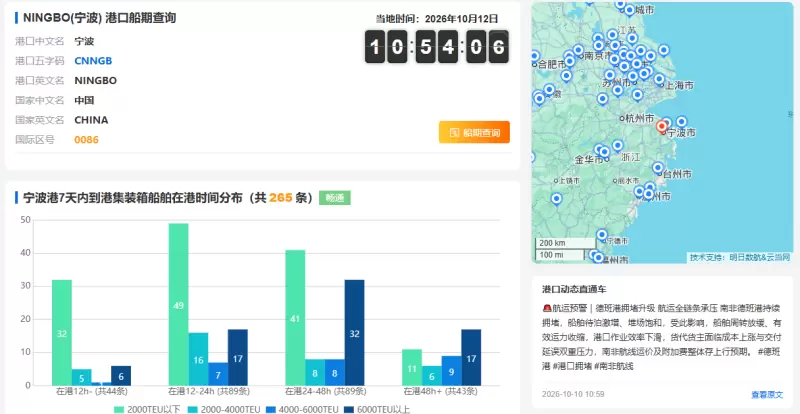Screen dimensions: 800x414
Task: Click the 11 green bar in 在港48h+ group
Action: tap(412, 368)
